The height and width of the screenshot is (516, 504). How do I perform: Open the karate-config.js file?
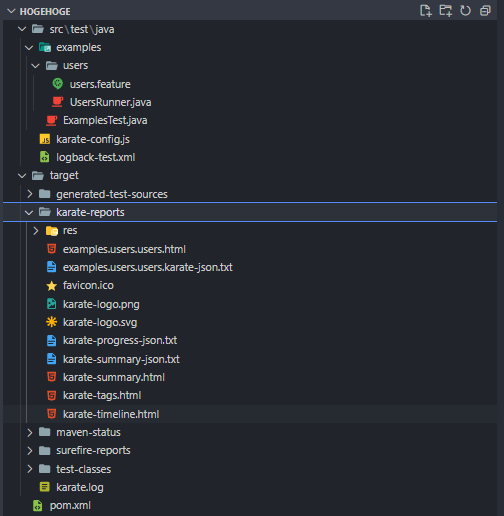(x=93, y=139)
